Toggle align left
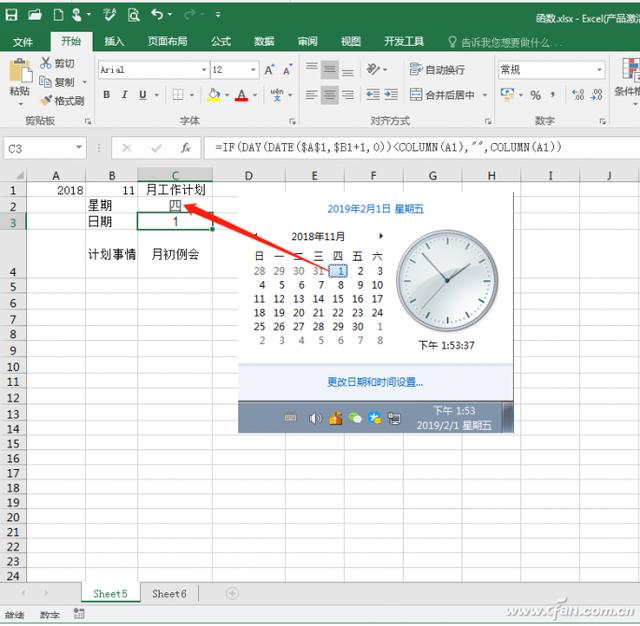The image size is (640, 626). tap(311, 95)
